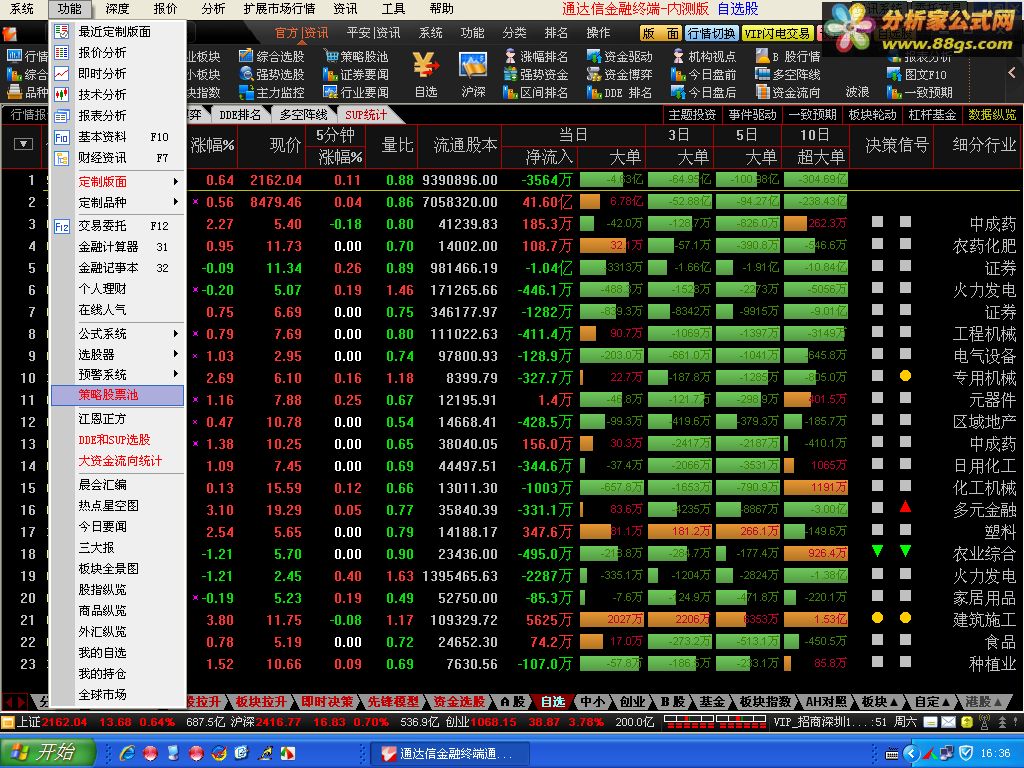Screen dimensions: 1024x768
Task: Switch to SUP统计 tab
Action: [366, 115]
